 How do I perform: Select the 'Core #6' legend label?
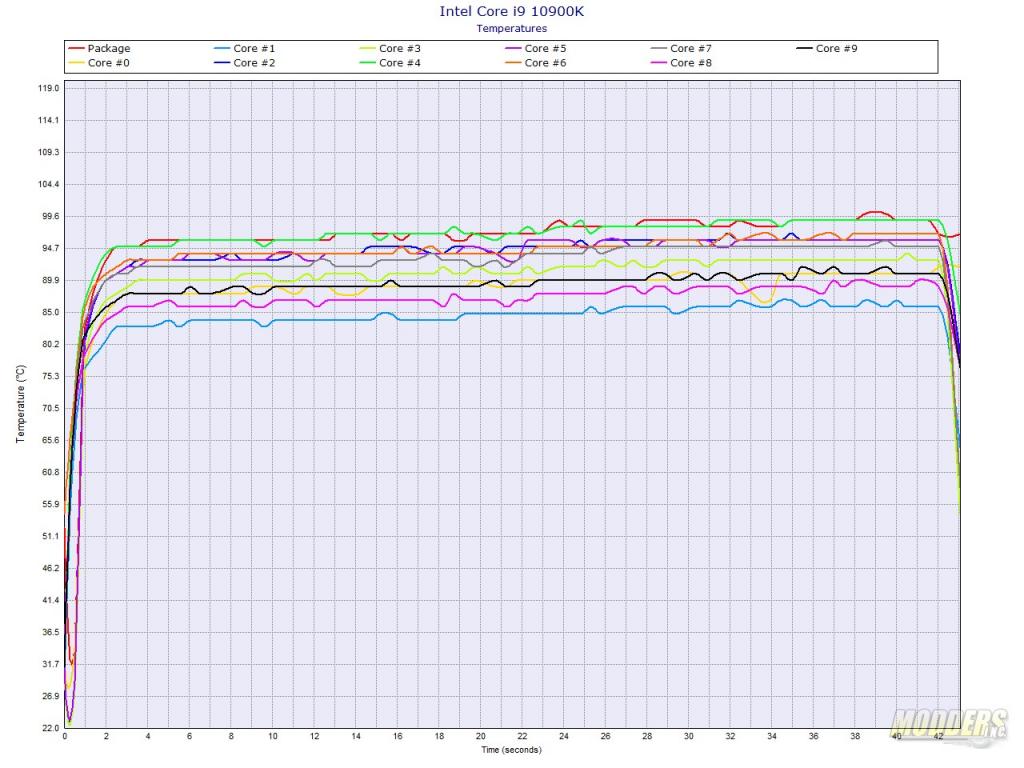pos(545,63)
